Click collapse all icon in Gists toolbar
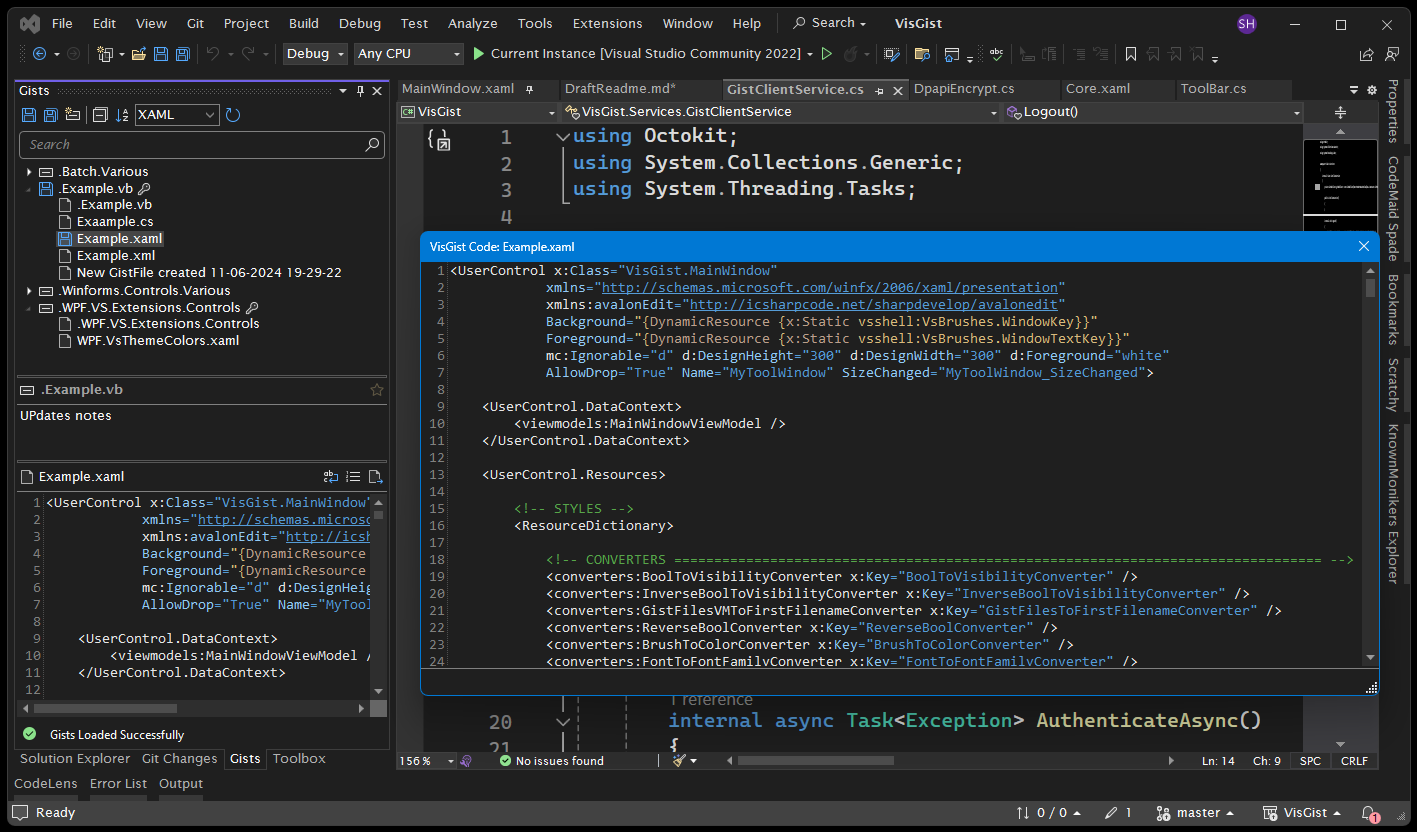The width and height of the screenshot is (1417, 832). pos(100,115)
